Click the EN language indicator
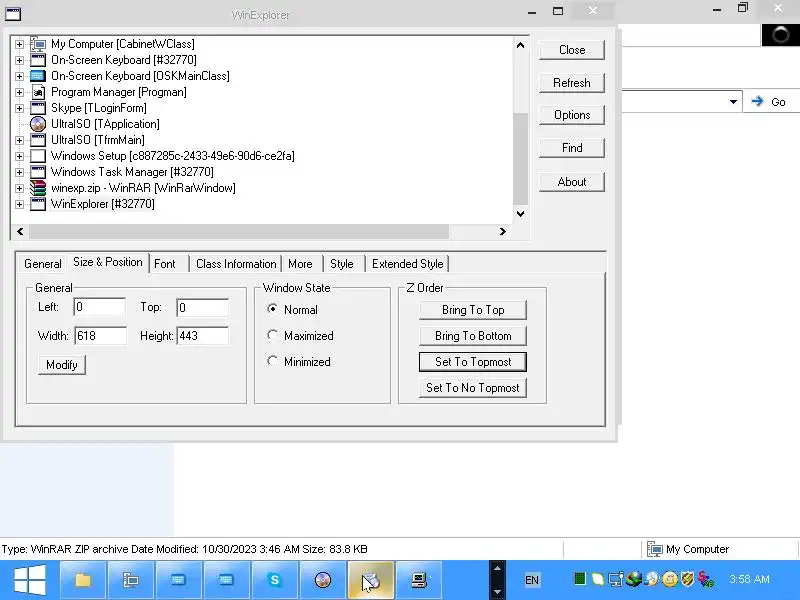 532,580
